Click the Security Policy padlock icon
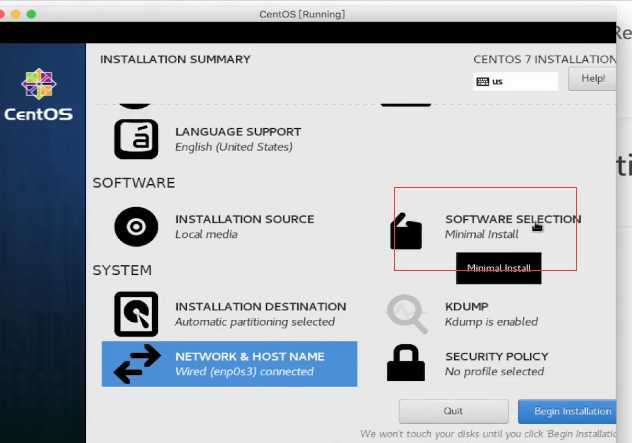The height and width of the screenshot is (443, 632). click(x=406, y=363)
